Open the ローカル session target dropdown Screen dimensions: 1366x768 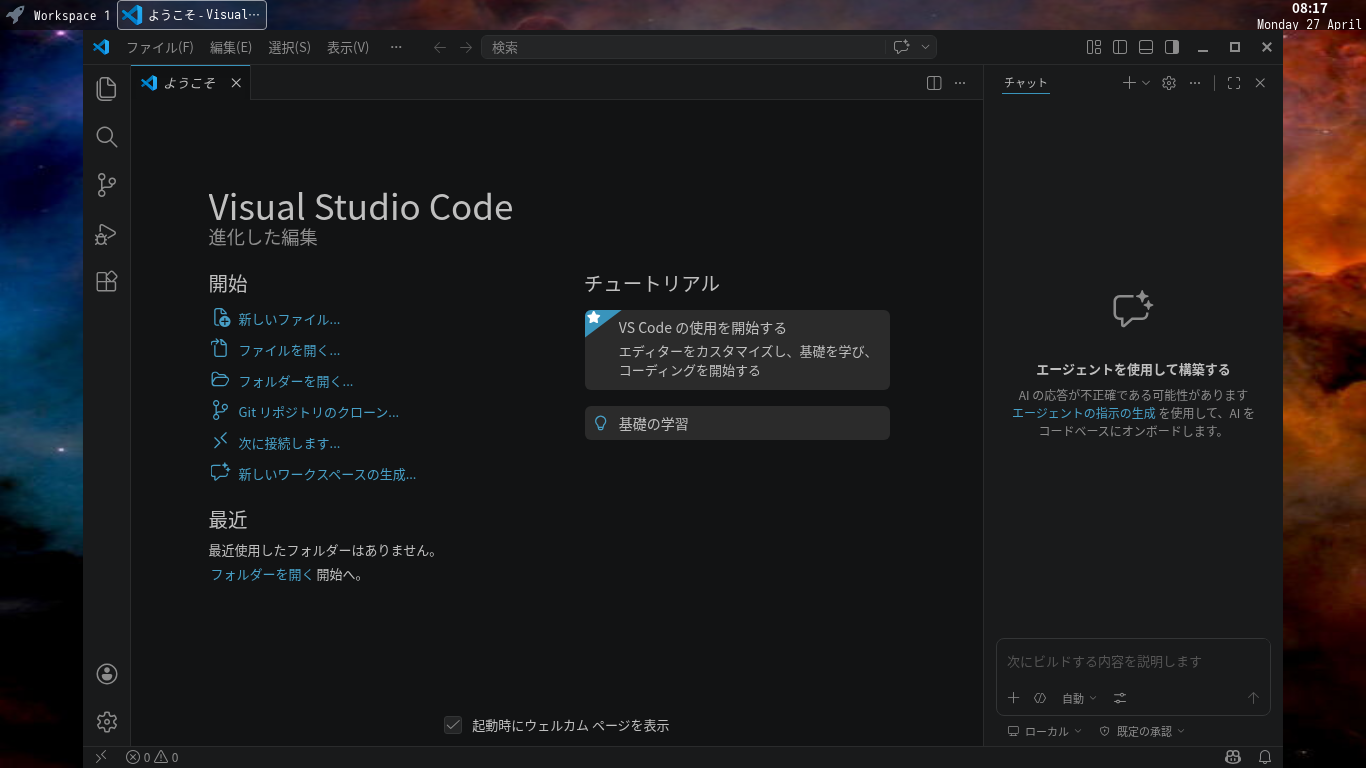[1045, 731]
